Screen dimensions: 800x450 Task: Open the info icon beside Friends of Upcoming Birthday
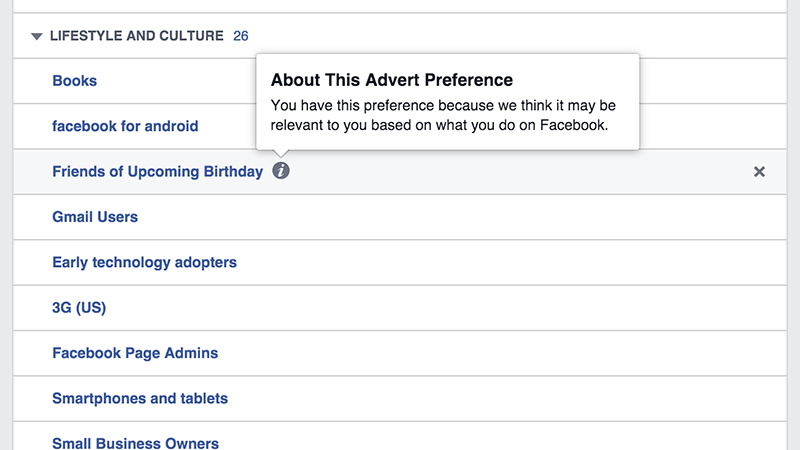pyautogui.click(x=281, y=171)
